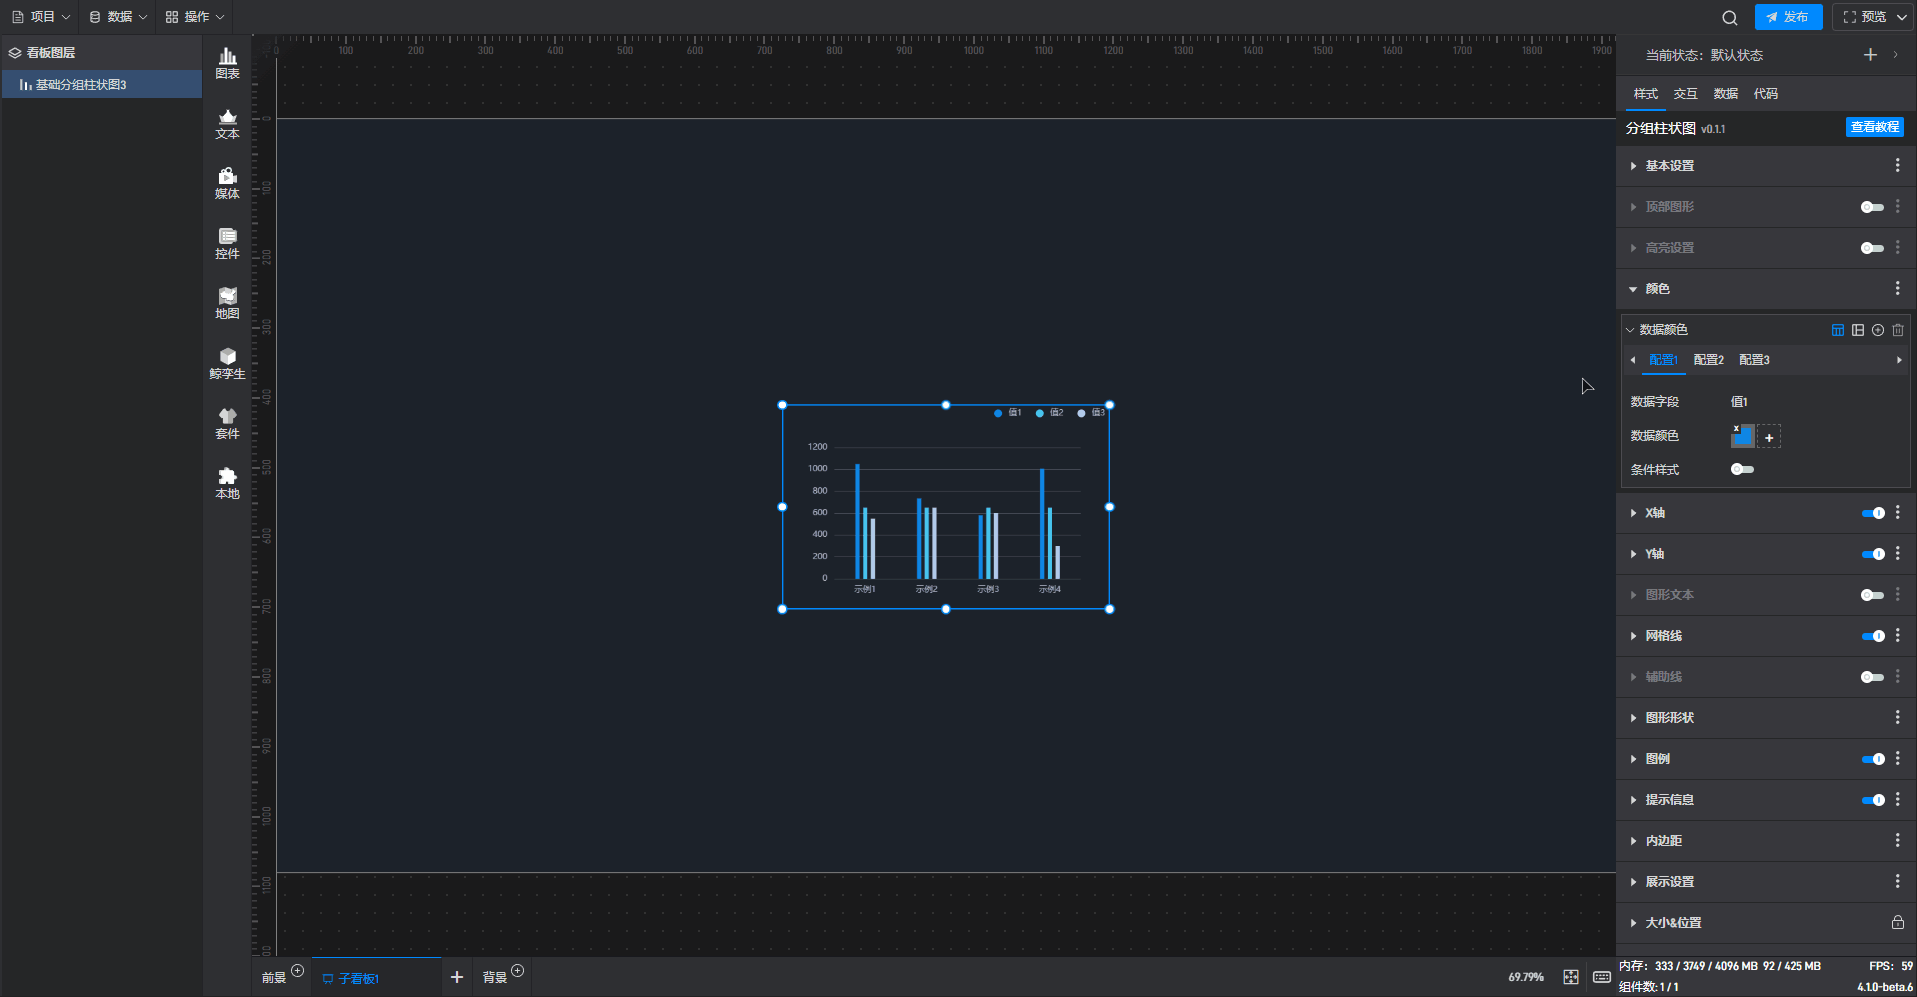The width and height of the screenshot is (1917, 997).
Task: Enable the 图形文本 toggle
Action: coord(1872,595)
